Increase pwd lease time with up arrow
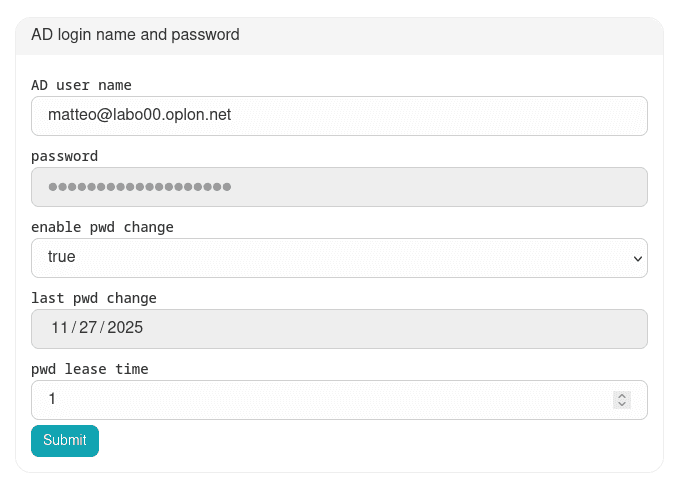This screenshot has width=686, height=501. coord(622,395)
